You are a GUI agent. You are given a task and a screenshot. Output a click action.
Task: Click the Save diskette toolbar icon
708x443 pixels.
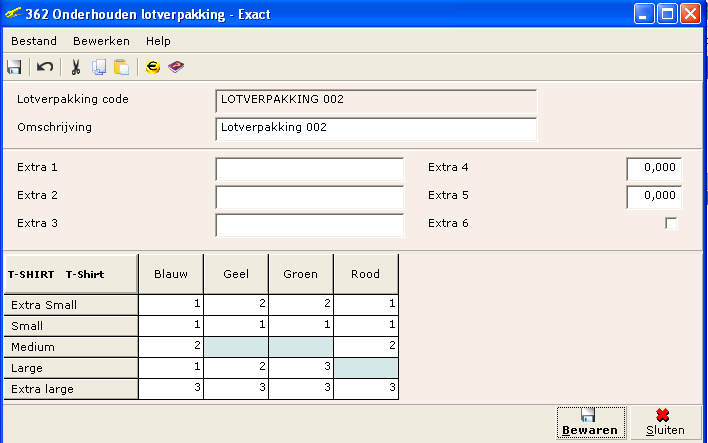point(14,67)
